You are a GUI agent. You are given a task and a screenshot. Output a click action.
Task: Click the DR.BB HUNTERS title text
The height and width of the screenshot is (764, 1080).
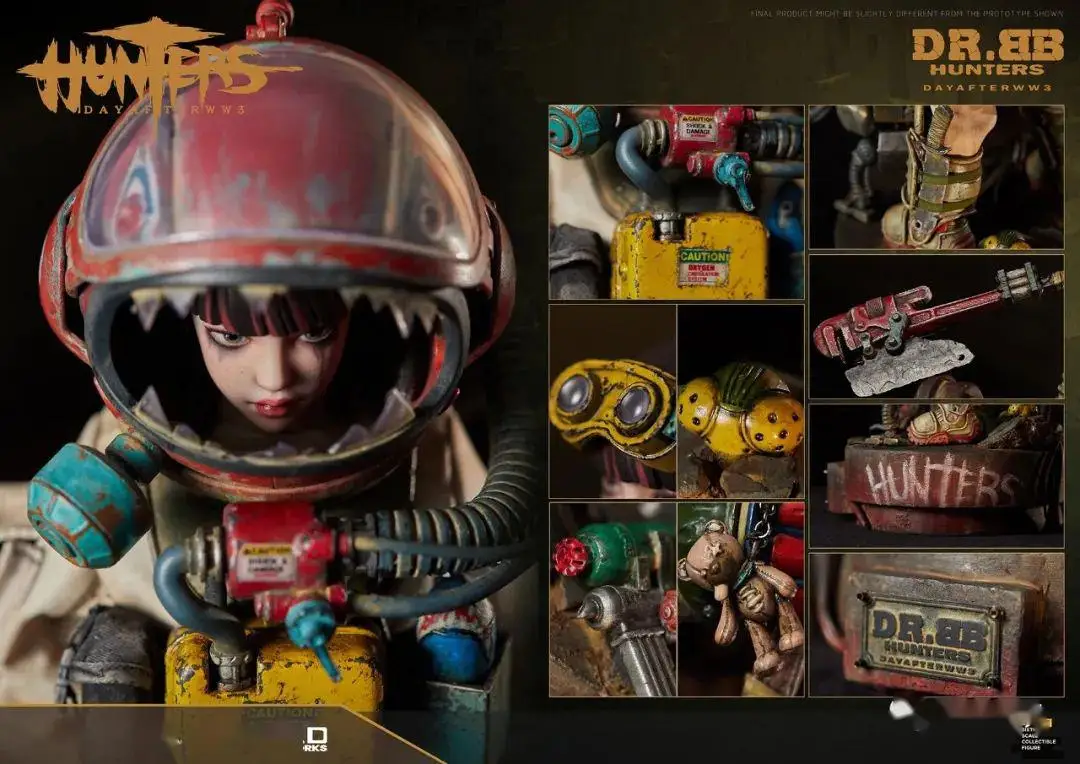coord(988,61)
